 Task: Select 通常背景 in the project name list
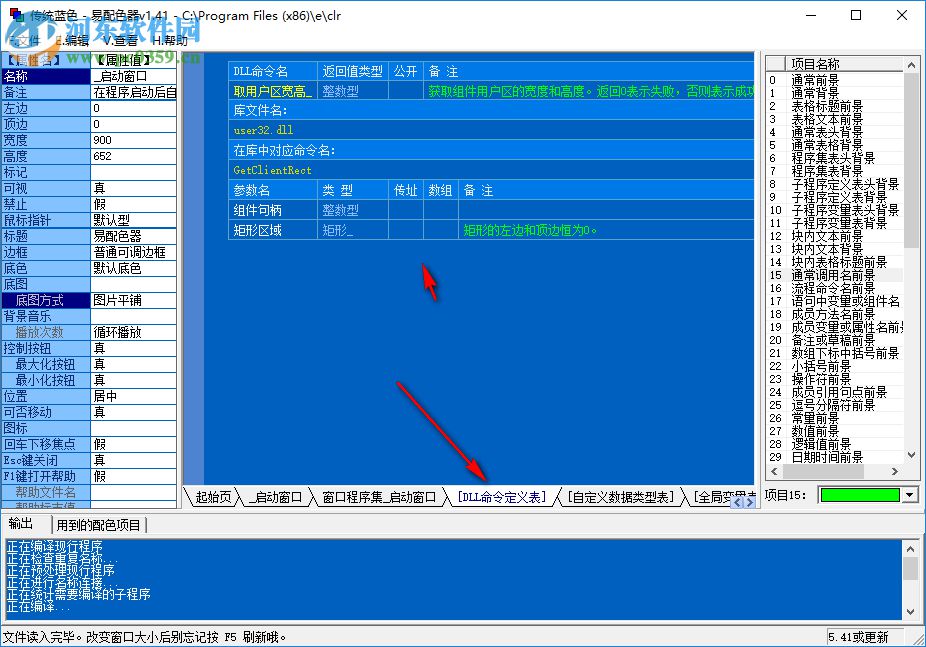(818, 93)
